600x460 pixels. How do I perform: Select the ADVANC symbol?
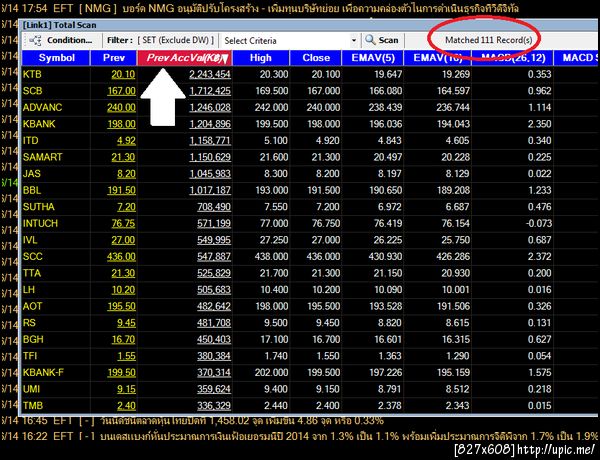[x=42, y=107]
